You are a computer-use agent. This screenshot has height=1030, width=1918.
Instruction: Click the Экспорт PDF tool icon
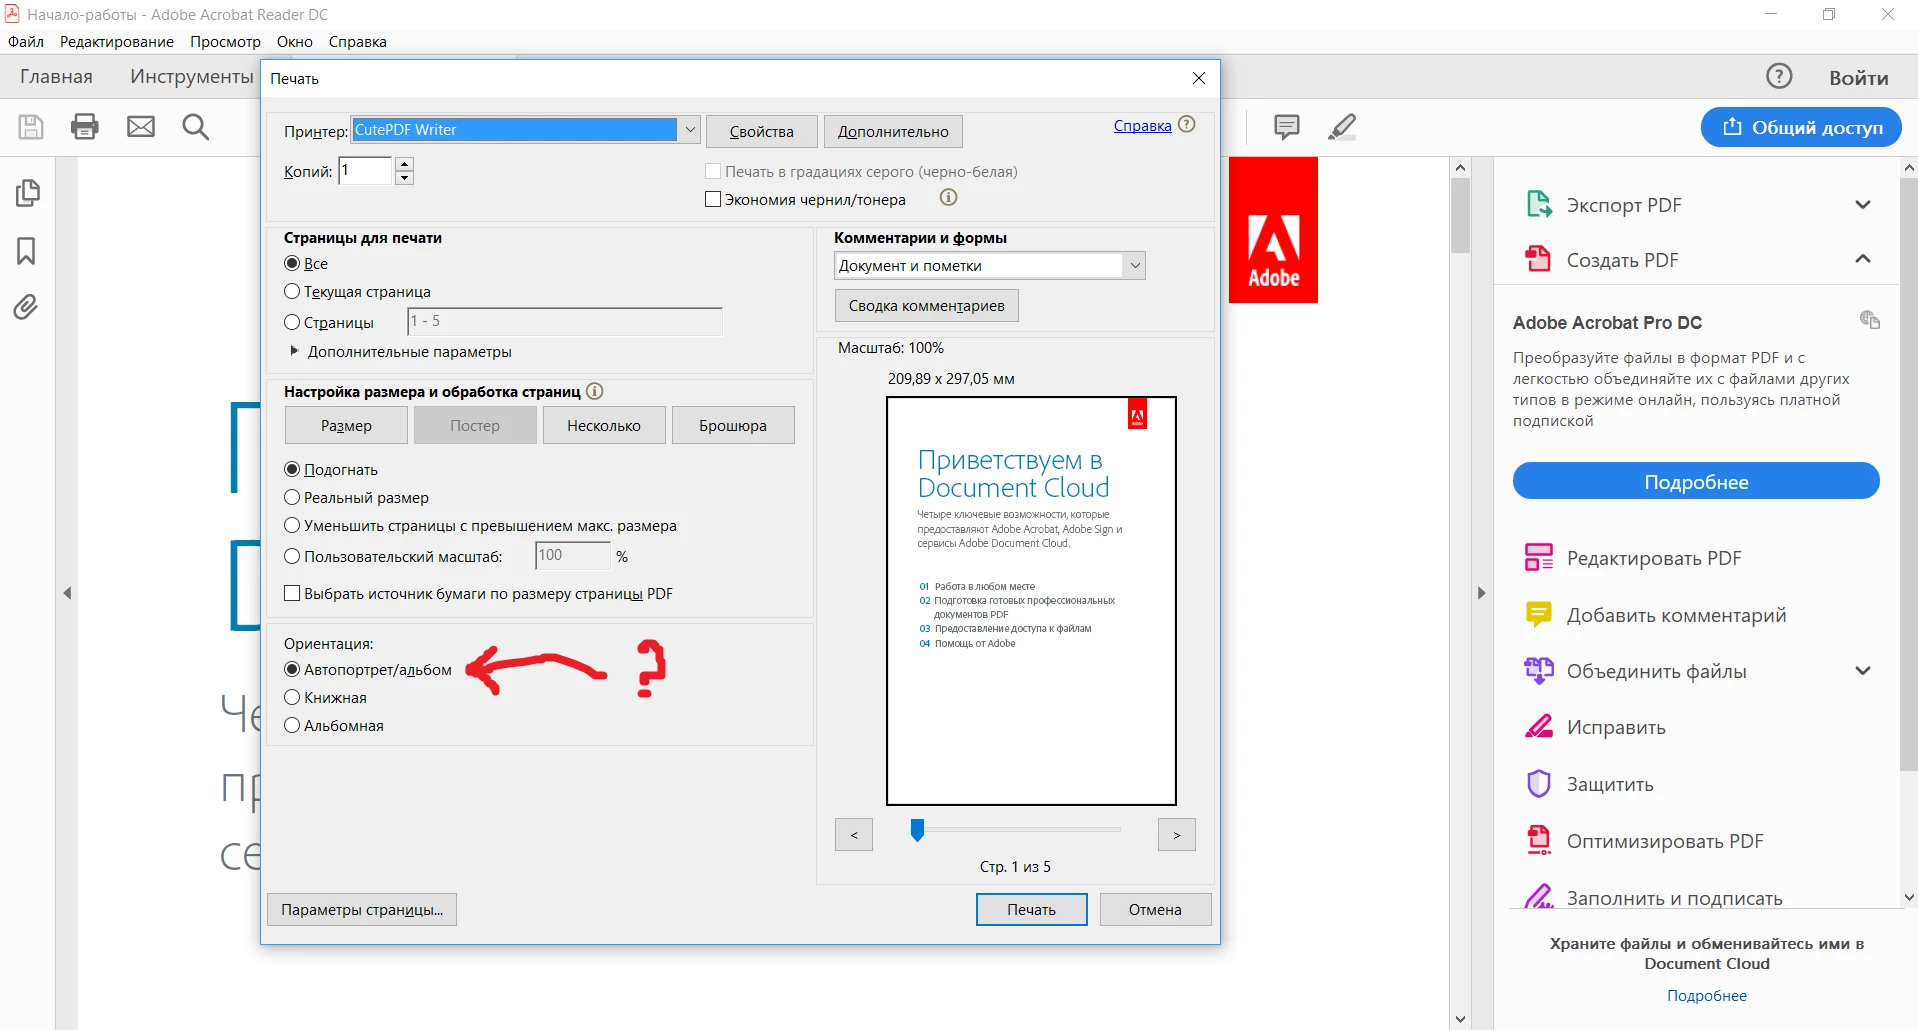(x=1538, y=204)
